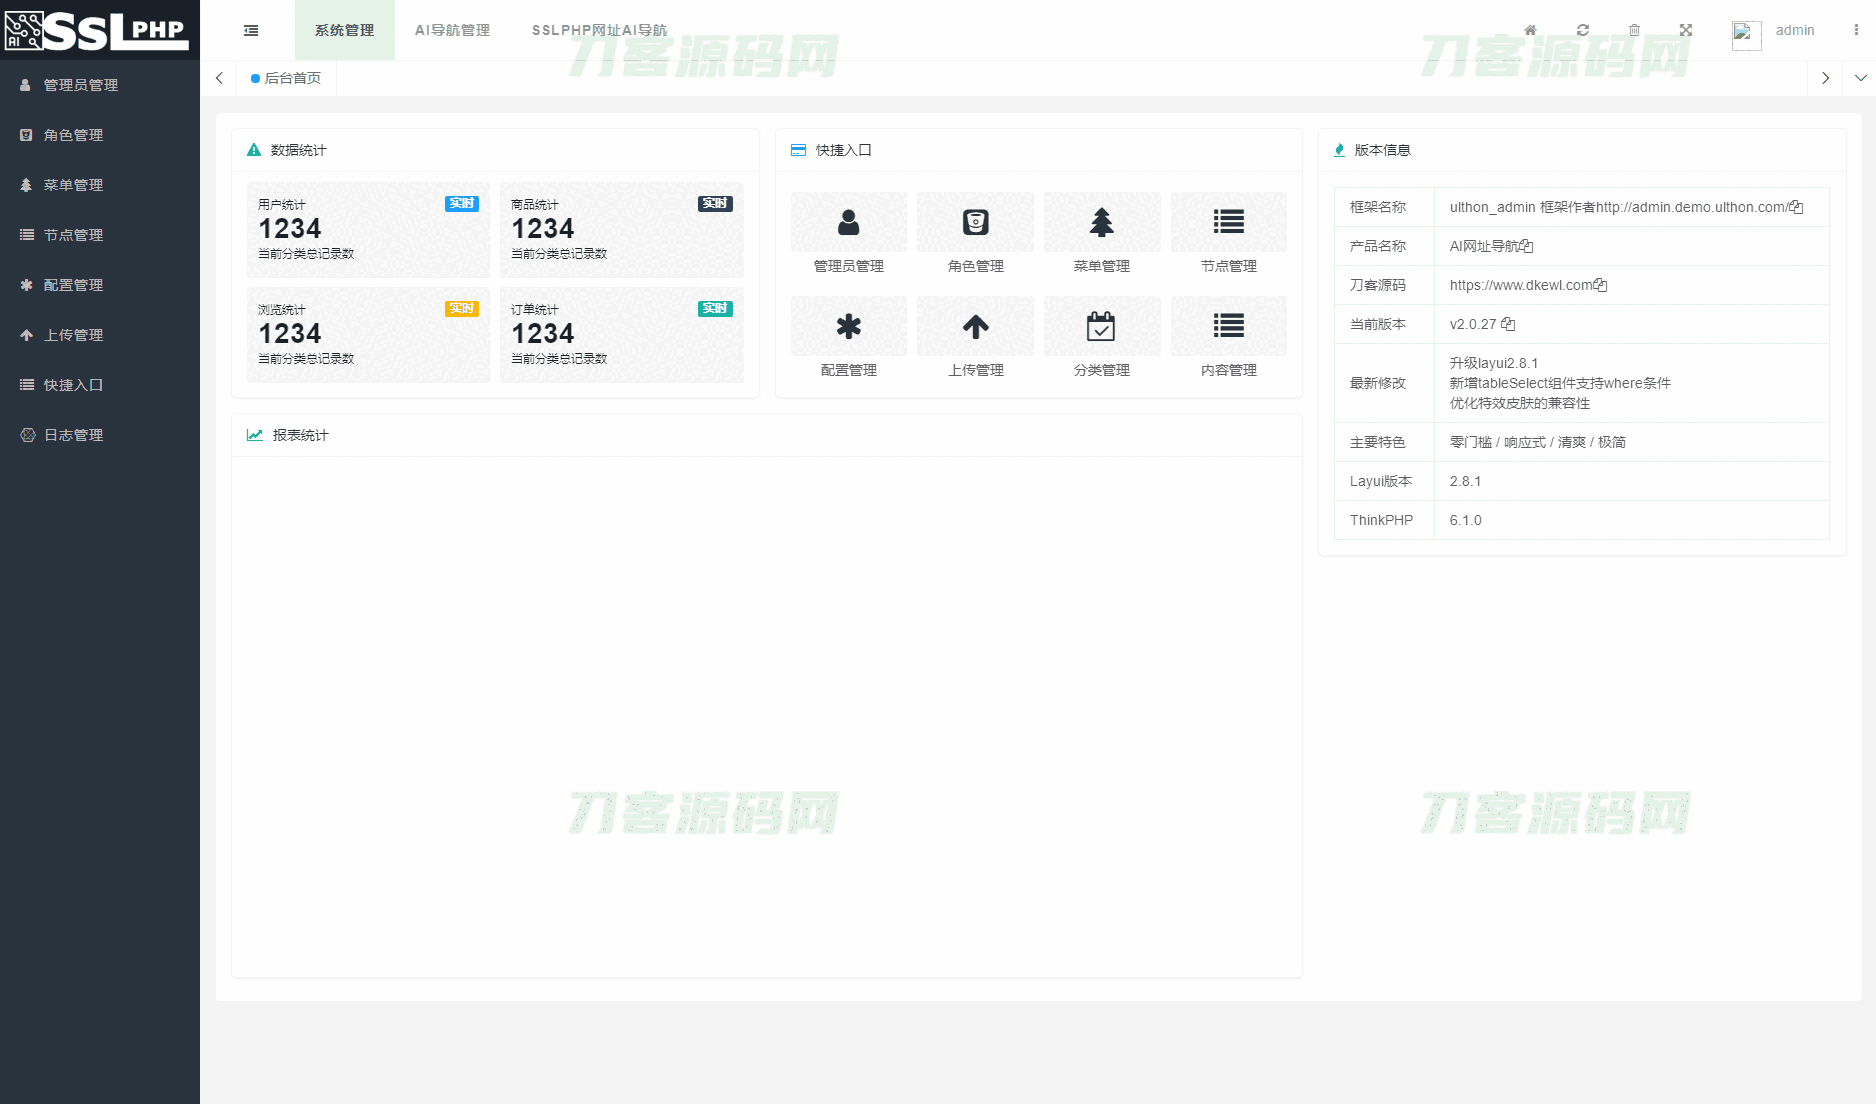Select the 系统管理 top tab

click(x=344, y=31)
